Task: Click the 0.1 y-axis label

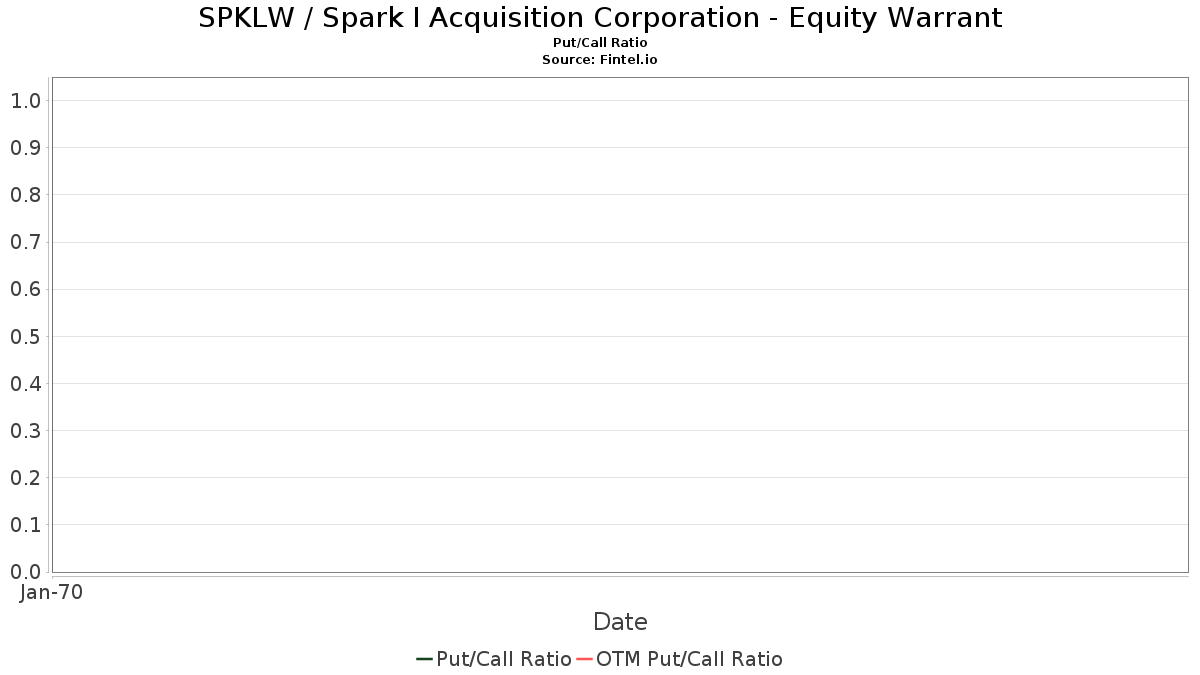Action: (x=26, y=525)
